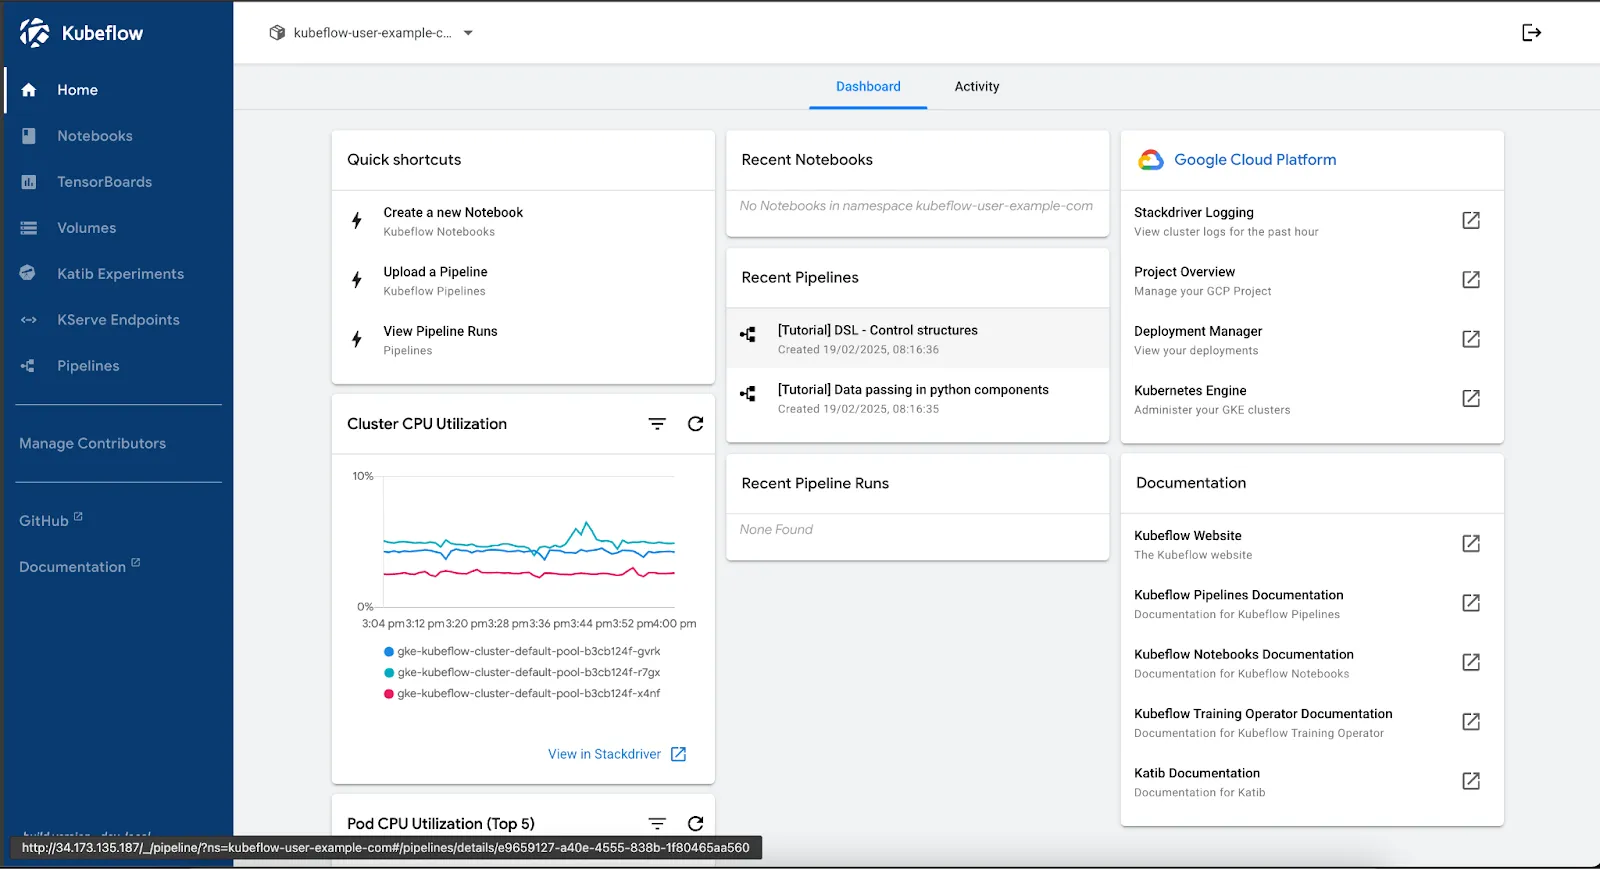The width and height of the screenshot is (1600, 869).
Task: Select Manage Contributors in the sidebar
Action: [92, 444]
